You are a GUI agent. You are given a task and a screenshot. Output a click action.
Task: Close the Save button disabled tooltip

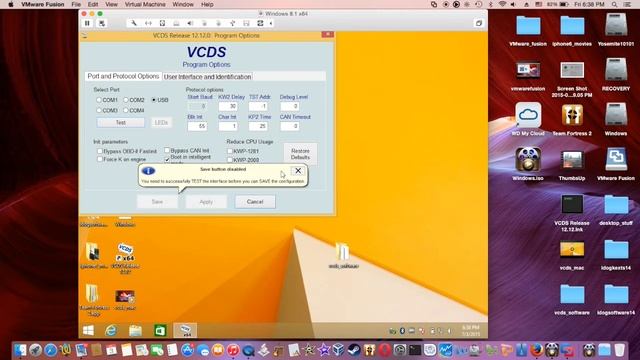(x=298, y=171)
